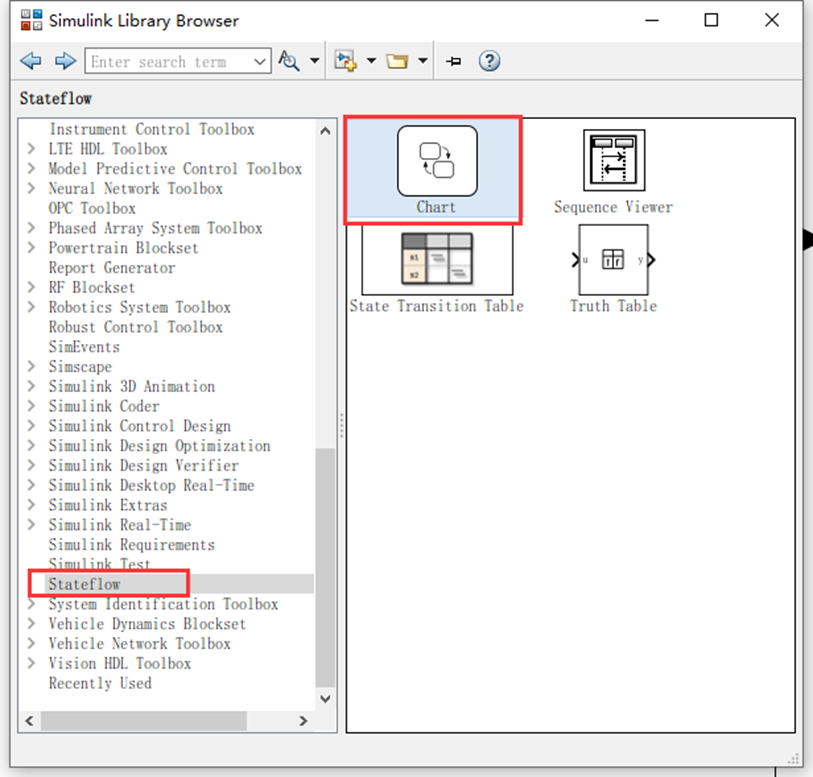Click the new model icon
The width and height of the screenshot is (813, 777).
click(345, 61)
